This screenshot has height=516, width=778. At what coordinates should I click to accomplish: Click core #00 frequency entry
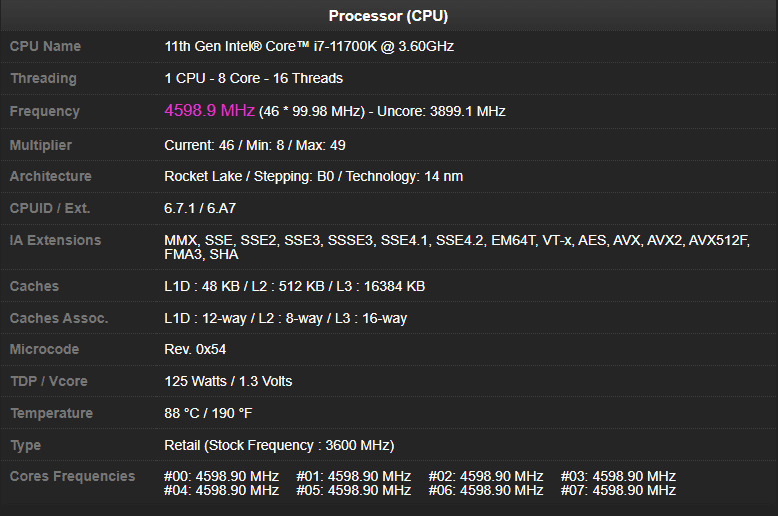click(221, 476)
